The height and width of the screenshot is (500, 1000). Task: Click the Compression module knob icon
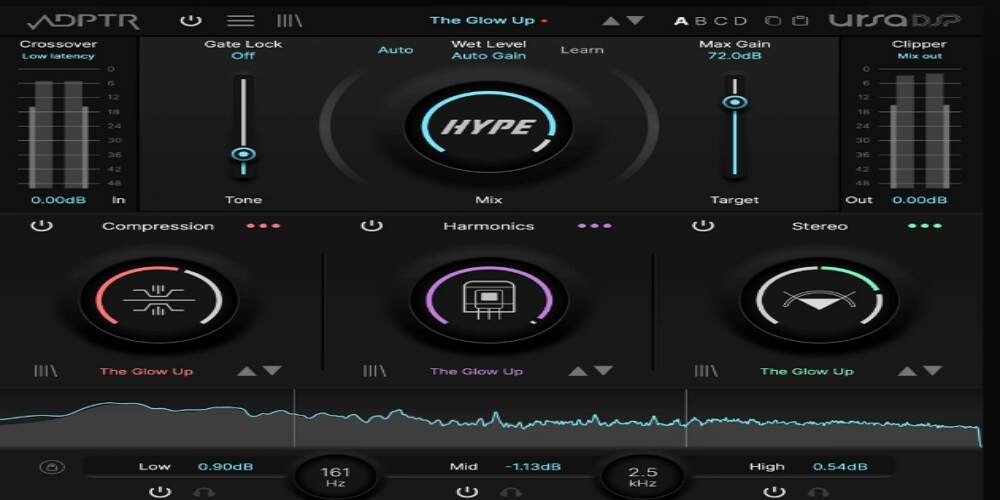point(158,299)
